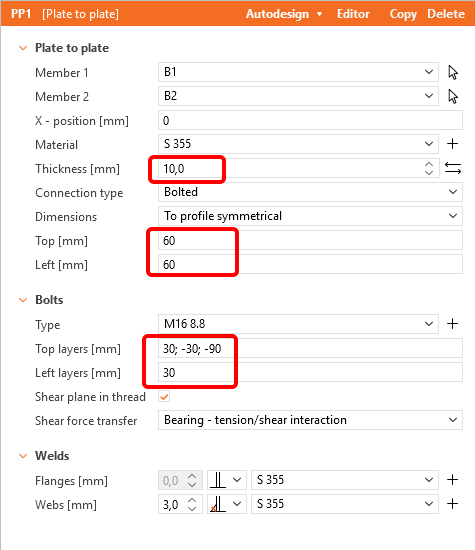Pick Member 2 from model with cursor icon
This screenshot has height=550, width=475.
(453, 96)
